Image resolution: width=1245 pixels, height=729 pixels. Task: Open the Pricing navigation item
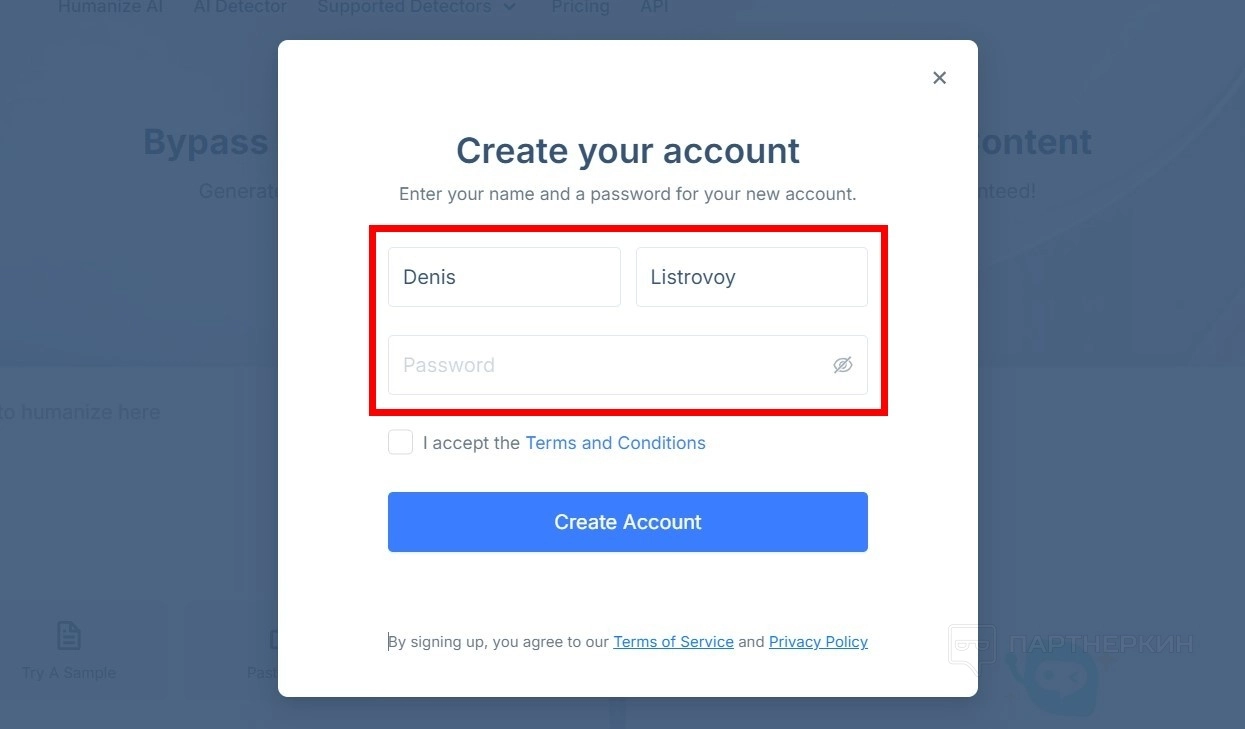click(580, 7)
